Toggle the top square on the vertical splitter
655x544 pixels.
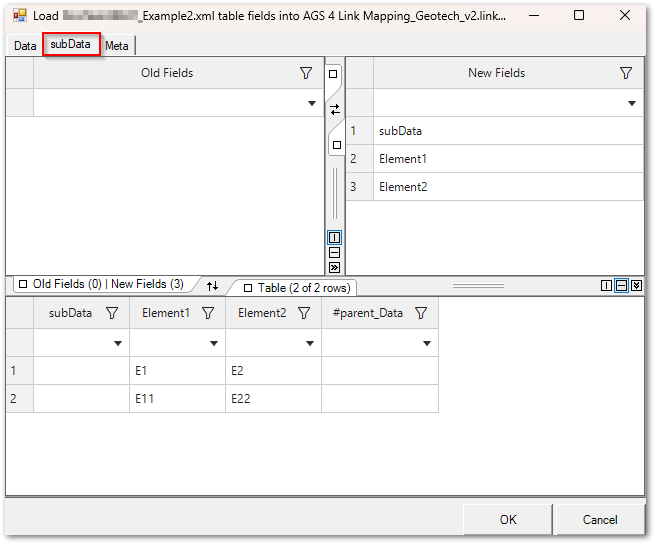coord(334,75)
